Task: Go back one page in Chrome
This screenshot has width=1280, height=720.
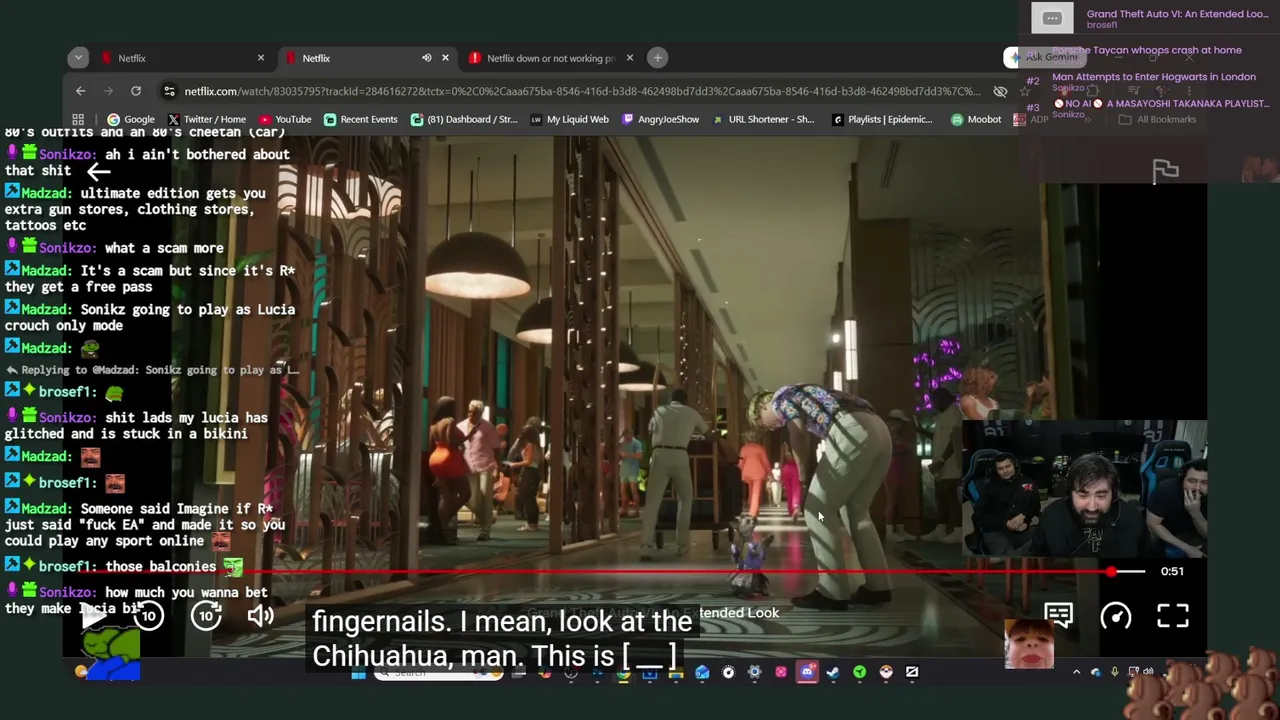Action: click(x=81, y=91)
